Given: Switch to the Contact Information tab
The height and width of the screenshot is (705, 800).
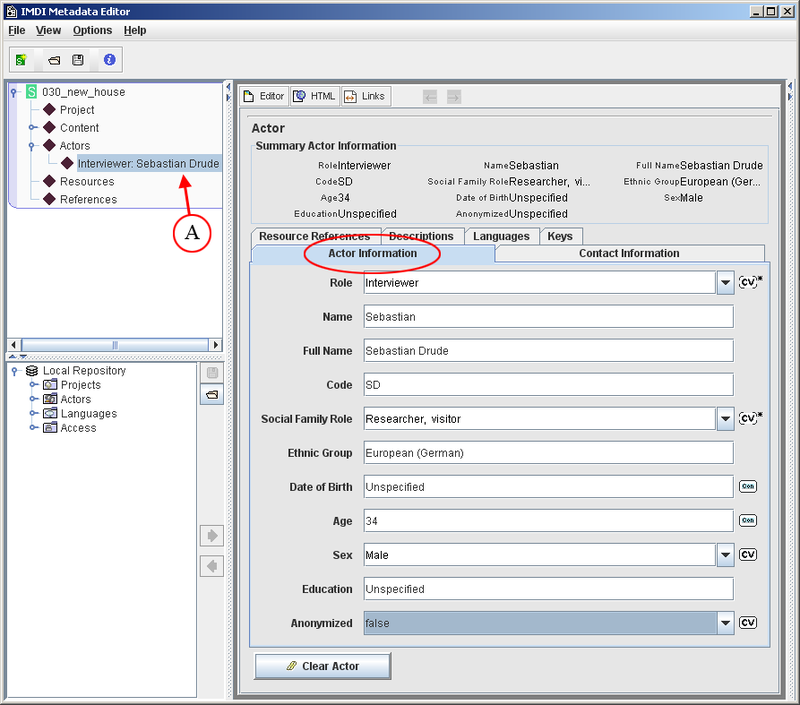Looking at the screenshot, I should [629, 253].
